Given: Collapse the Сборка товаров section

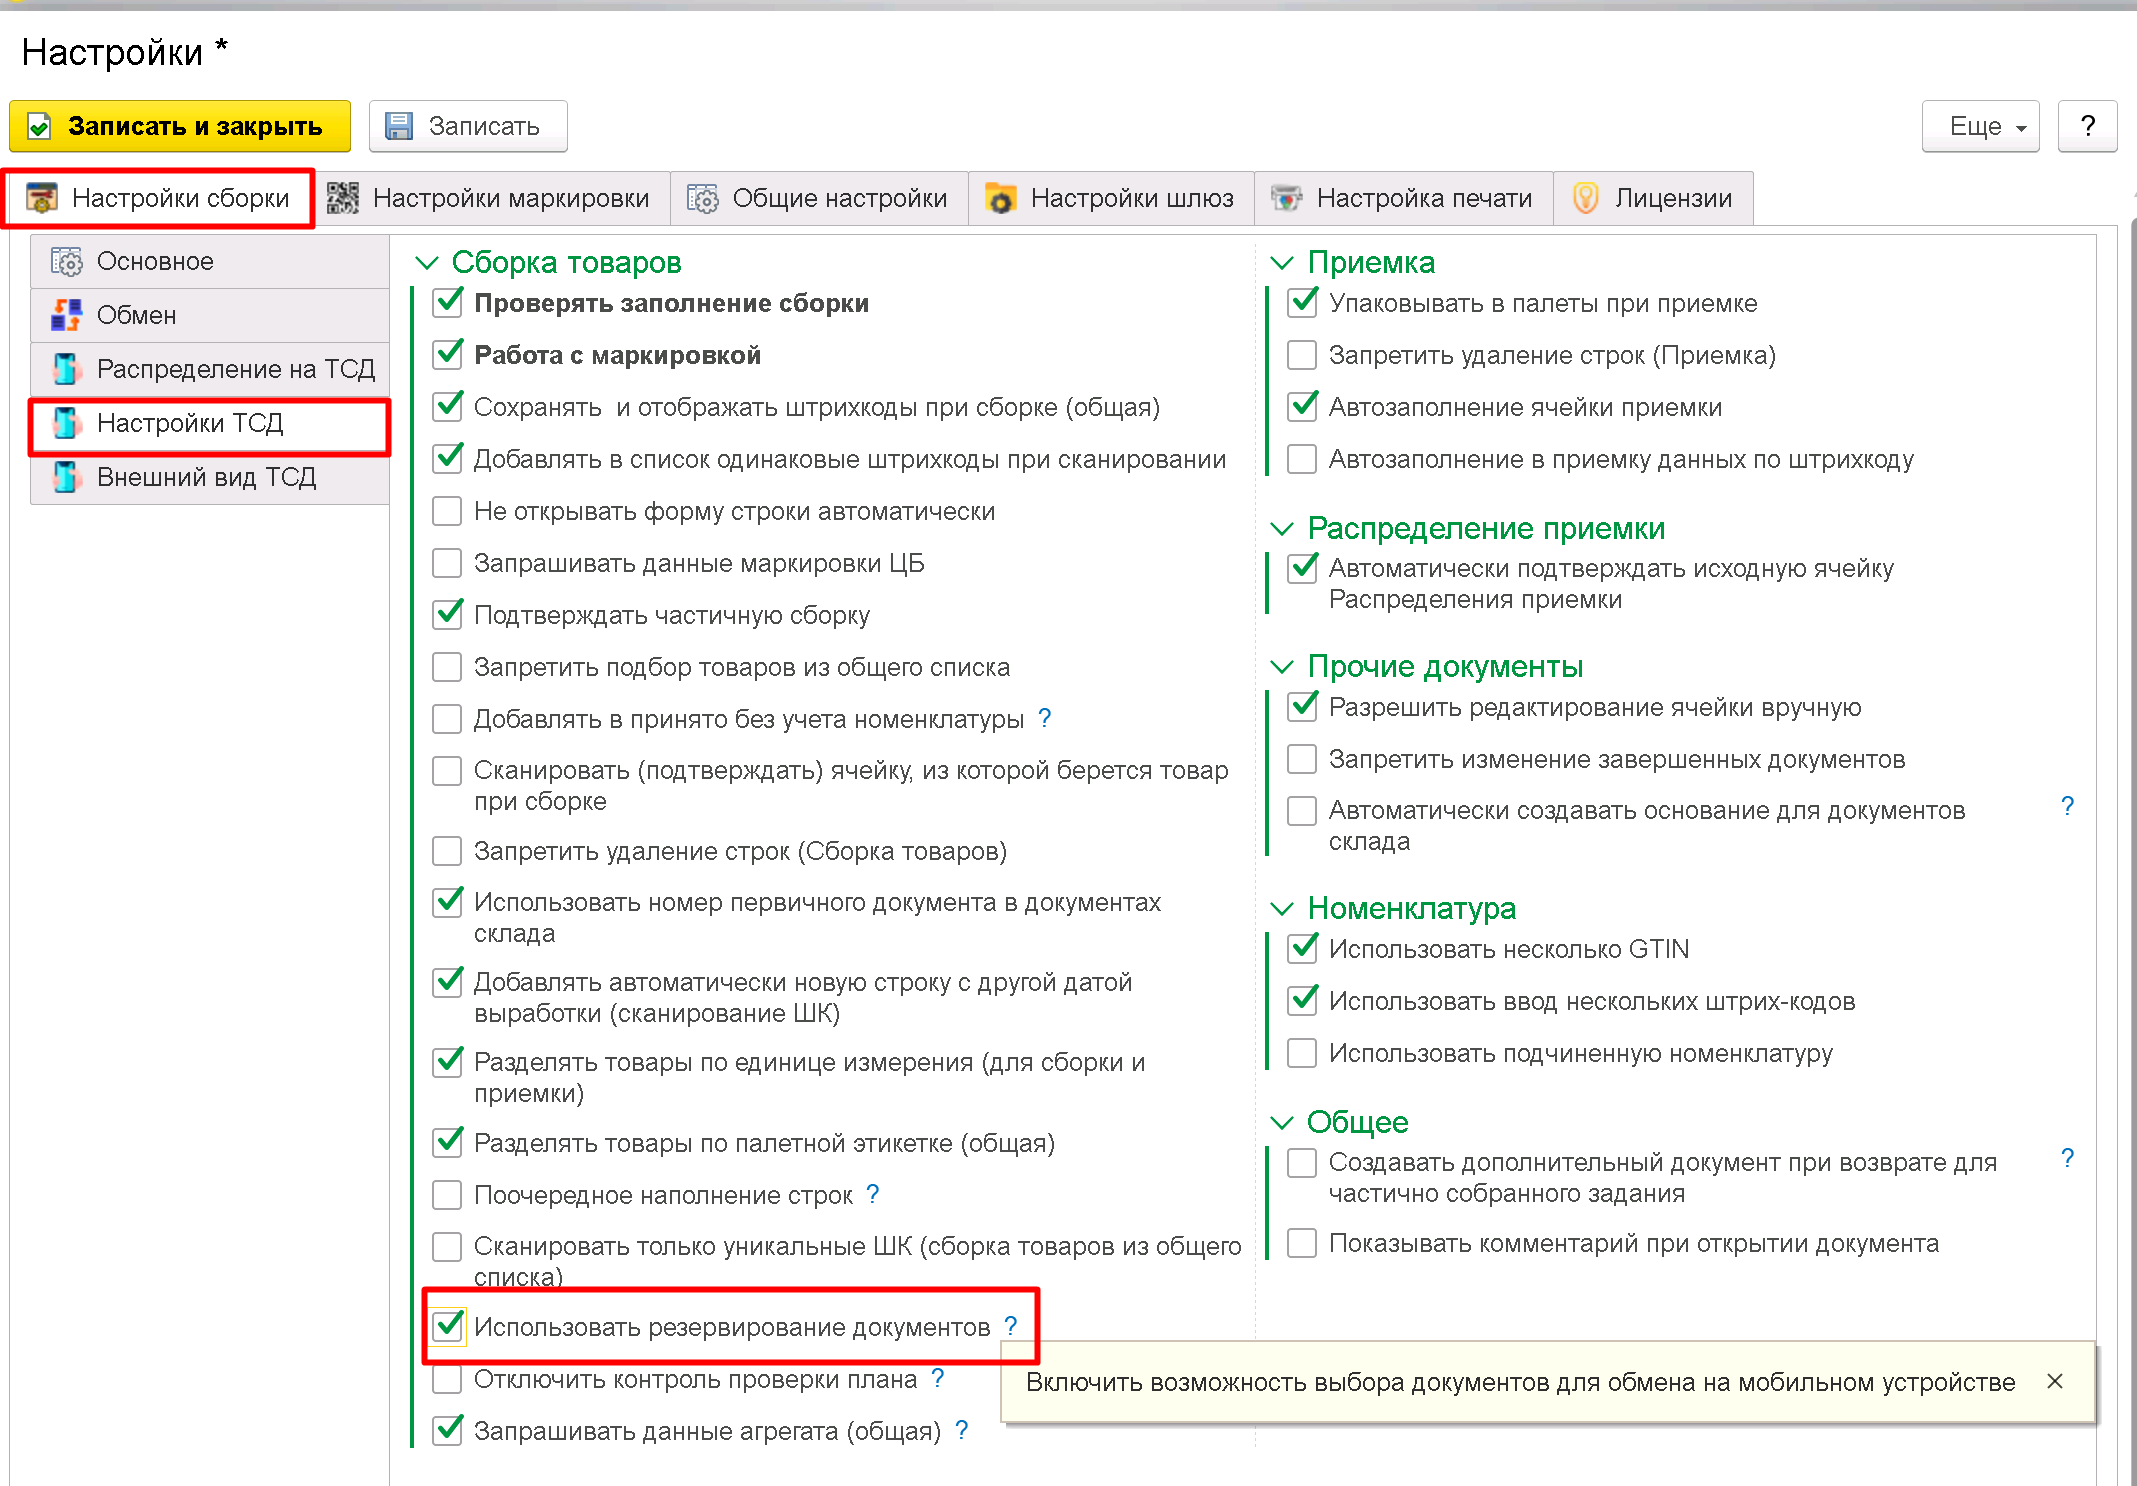Looking at the screenshot, I should 427,263.
